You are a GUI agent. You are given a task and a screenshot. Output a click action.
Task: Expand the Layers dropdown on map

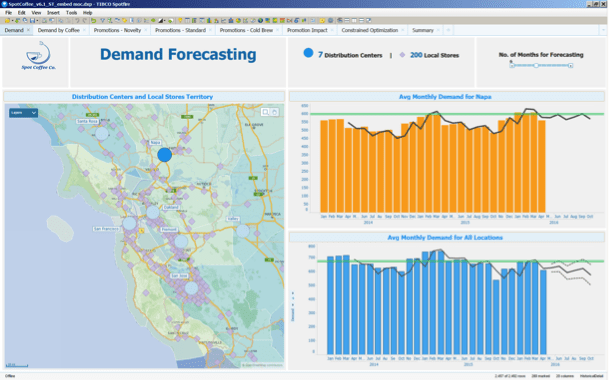click(x=23, y=113)
